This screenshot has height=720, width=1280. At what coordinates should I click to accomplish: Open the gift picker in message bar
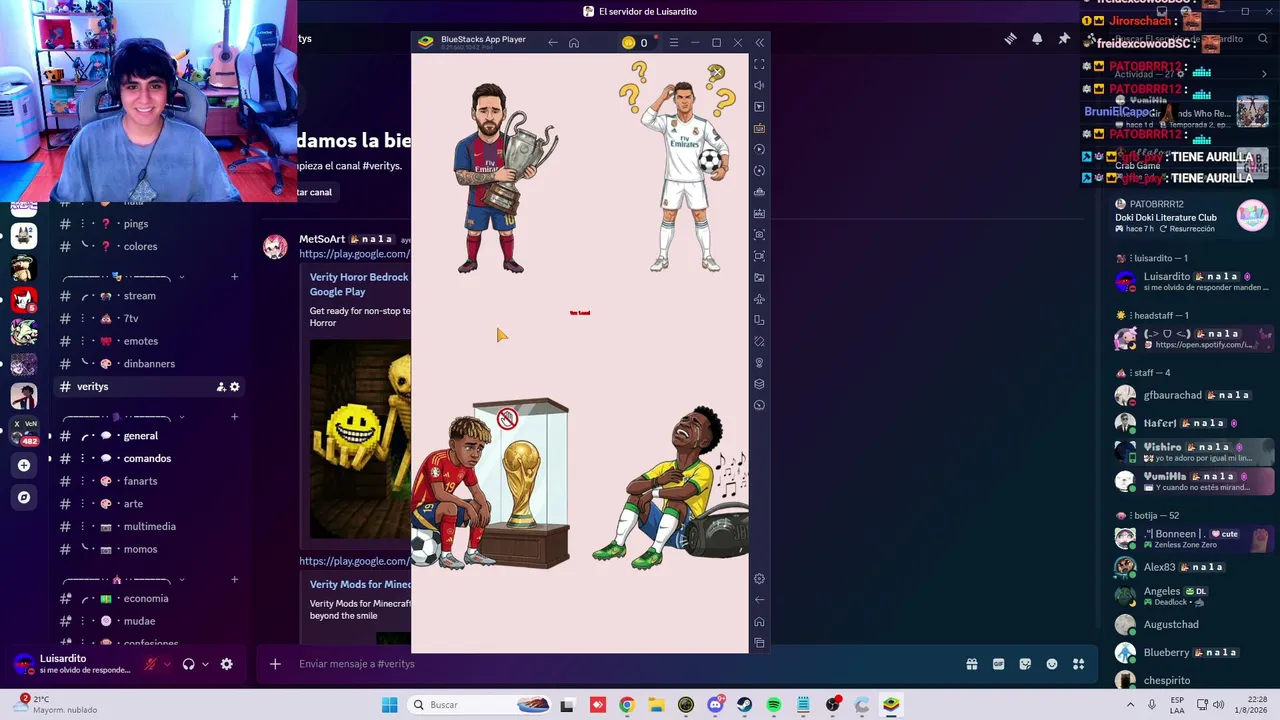coord(972,664)
